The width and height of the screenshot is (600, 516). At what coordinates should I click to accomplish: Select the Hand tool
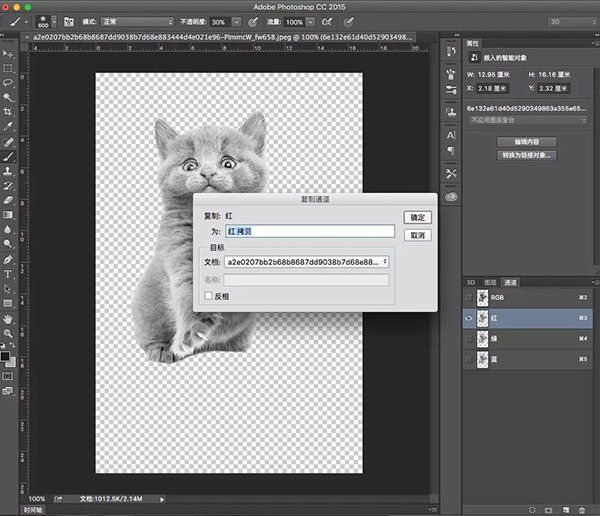[8, 318]
